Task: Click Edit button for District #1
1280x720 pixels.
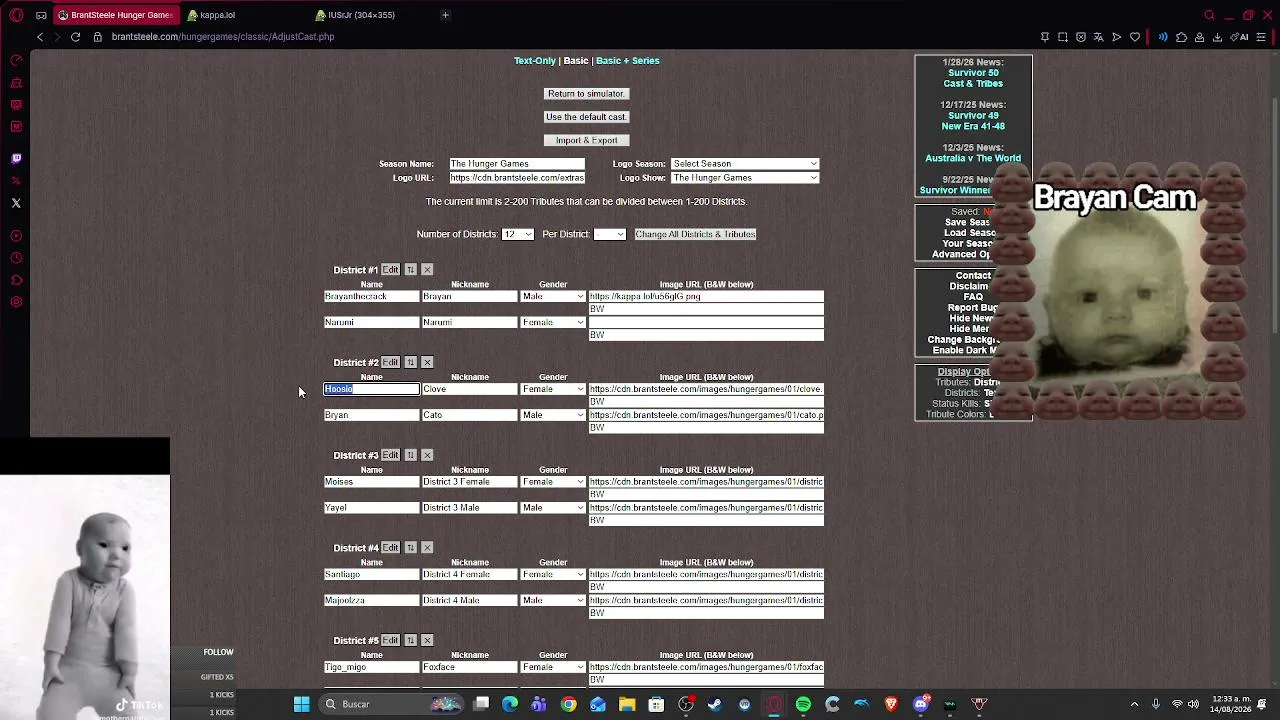Action: (x=390, y=270)
